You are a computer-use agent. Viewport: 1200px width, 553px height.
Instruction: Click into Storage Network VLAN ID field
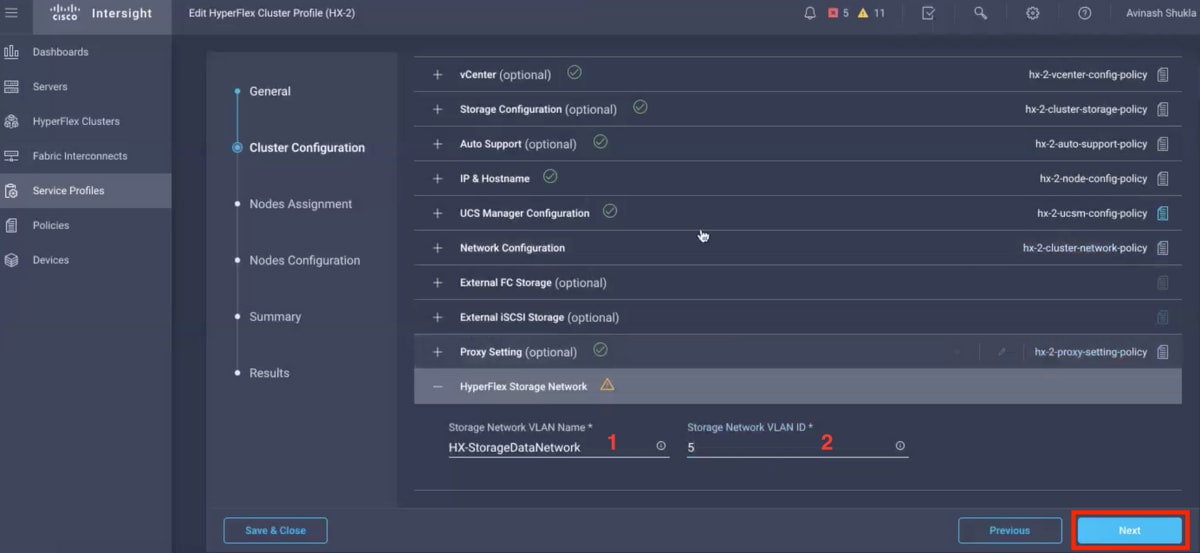[x=798, y=447]
